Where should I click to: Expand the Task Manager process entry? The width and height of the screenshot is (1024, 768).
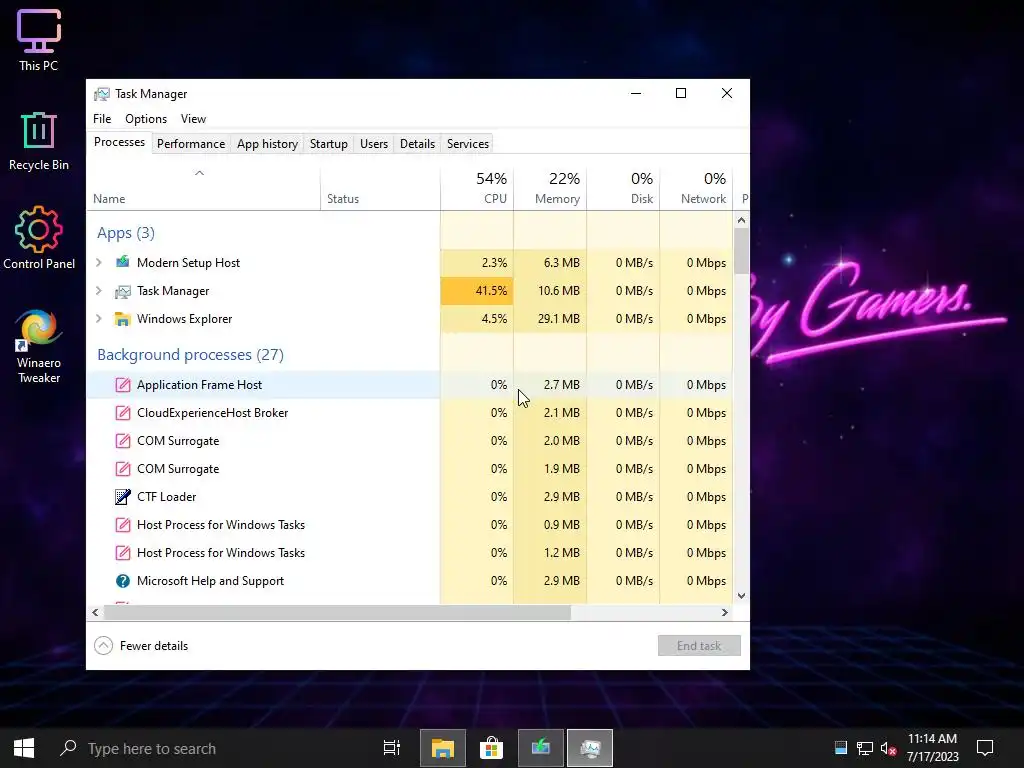pos(99,291)
